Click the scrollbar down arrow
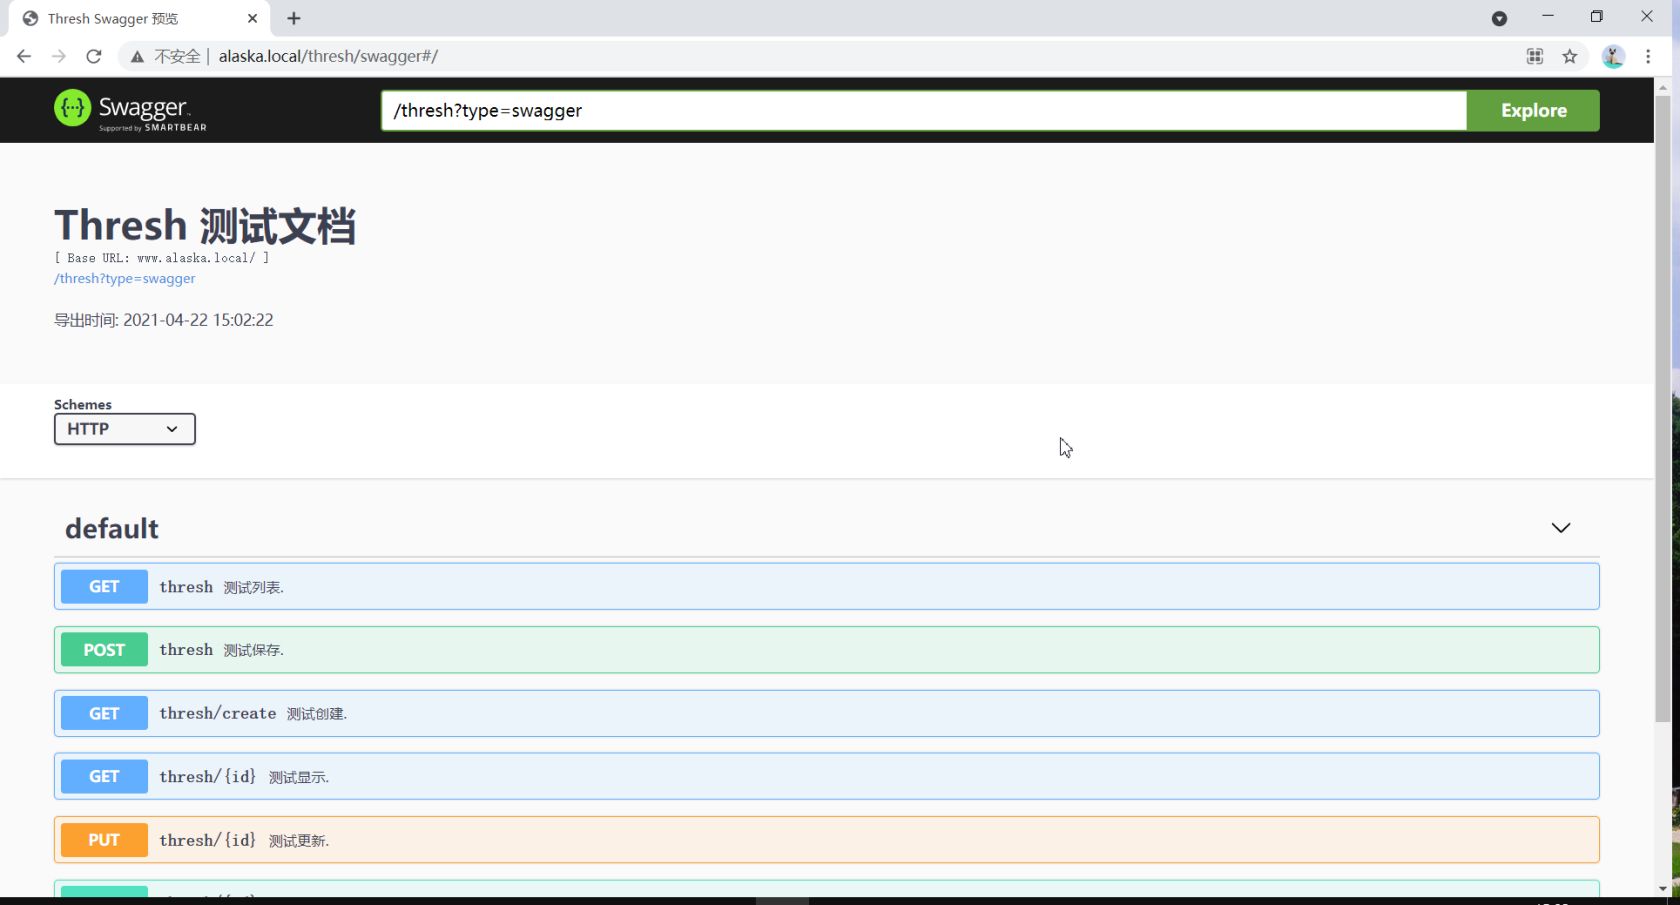Viewport: 1680px width, 905px height. click(x=1663, y=888)
